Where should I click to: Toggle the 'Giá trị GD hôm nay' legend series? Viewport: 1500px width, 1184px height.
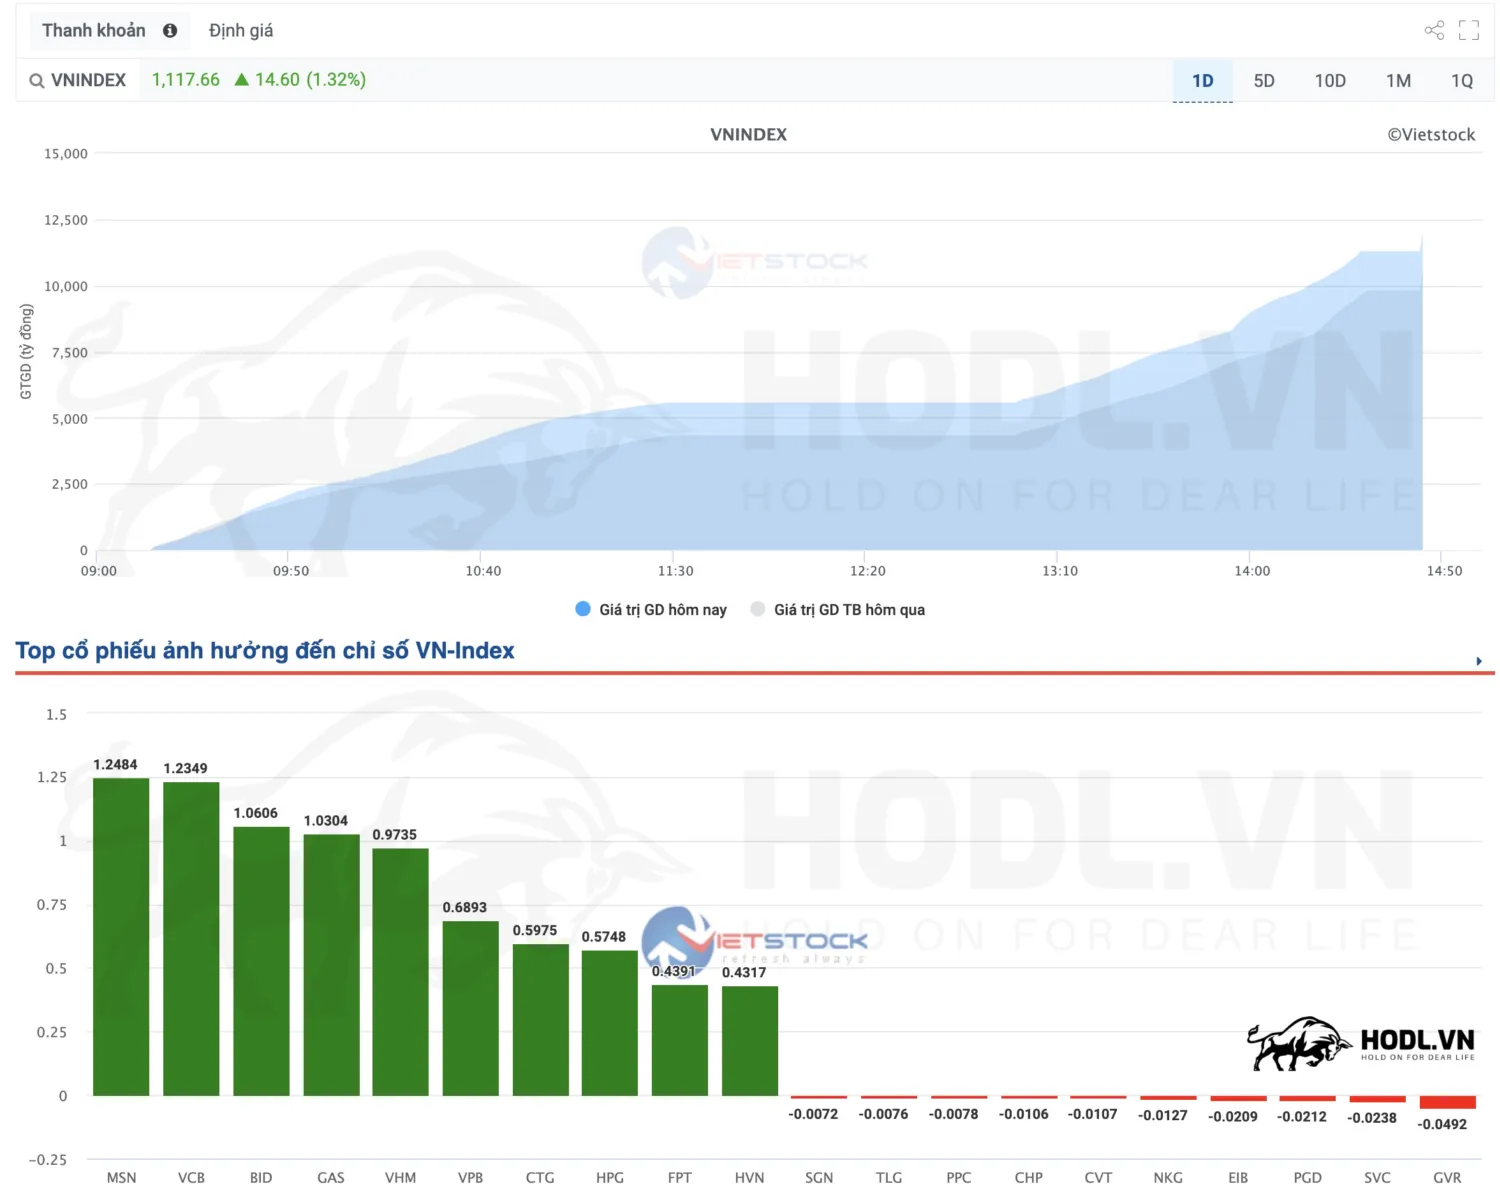[x=652, y=609]
